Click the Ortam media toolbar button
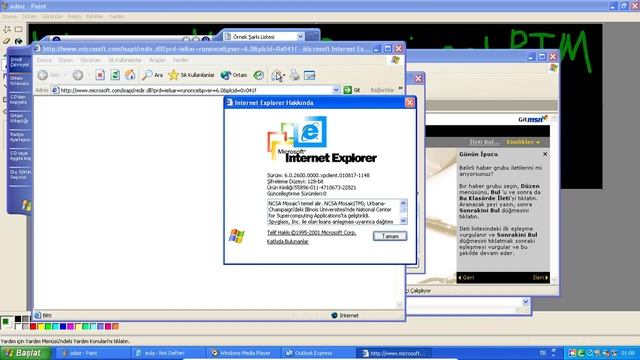Image resolution: width=640 pixels, height=360 pixels. (x=234, y=75)
